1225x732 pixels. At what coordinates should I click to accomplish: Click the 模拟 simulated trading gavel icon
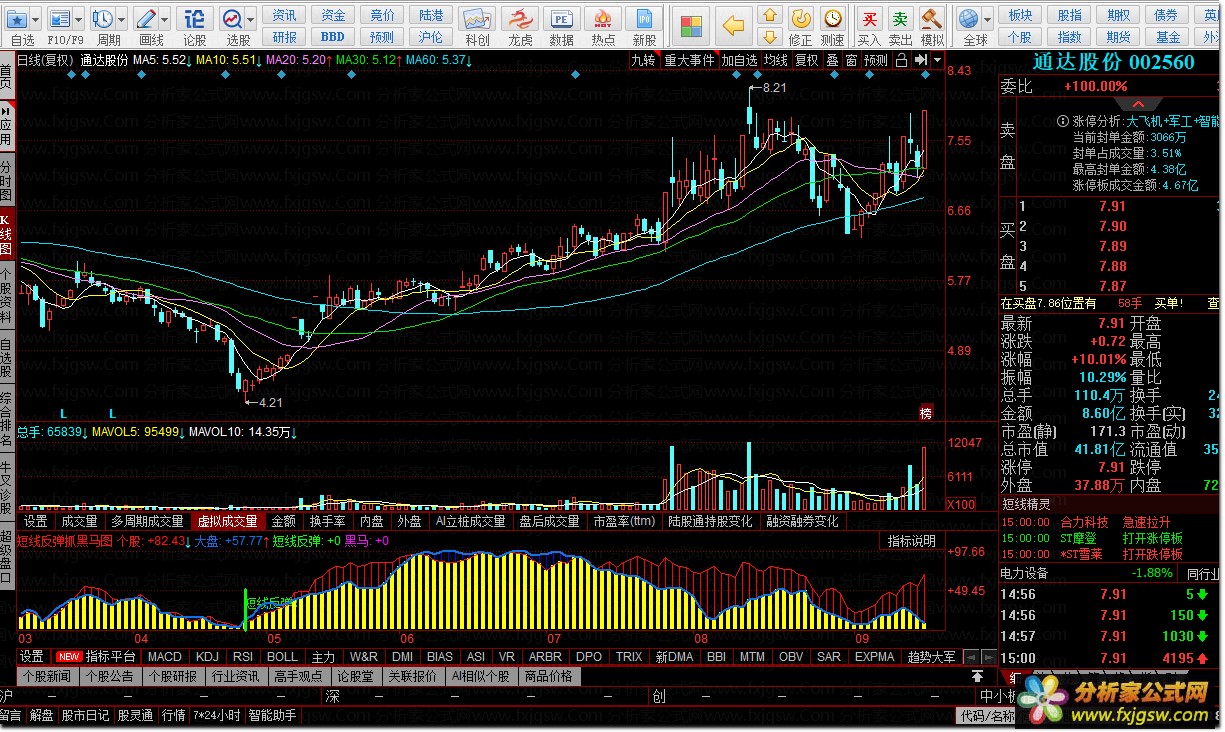932,19
